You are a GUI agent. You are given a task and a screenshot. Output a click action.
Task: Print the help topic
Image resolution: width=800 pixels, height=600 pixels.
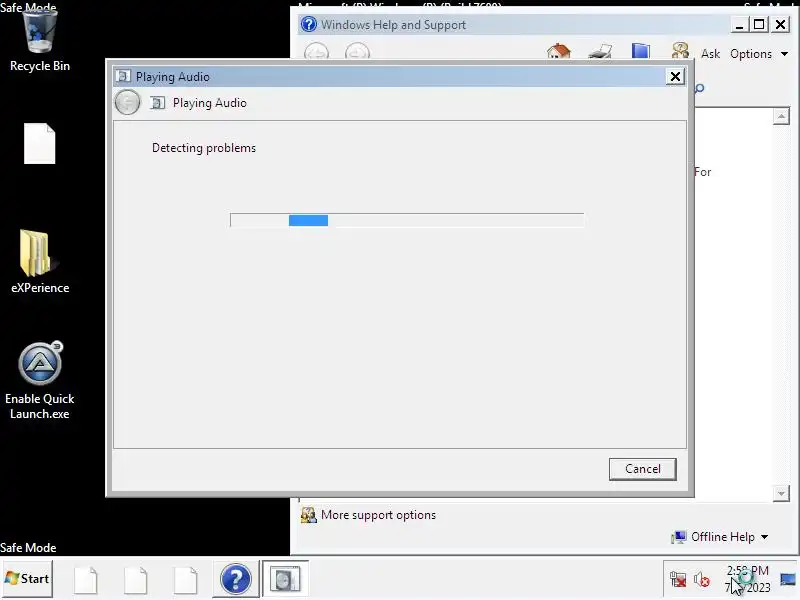pos(600,52)
